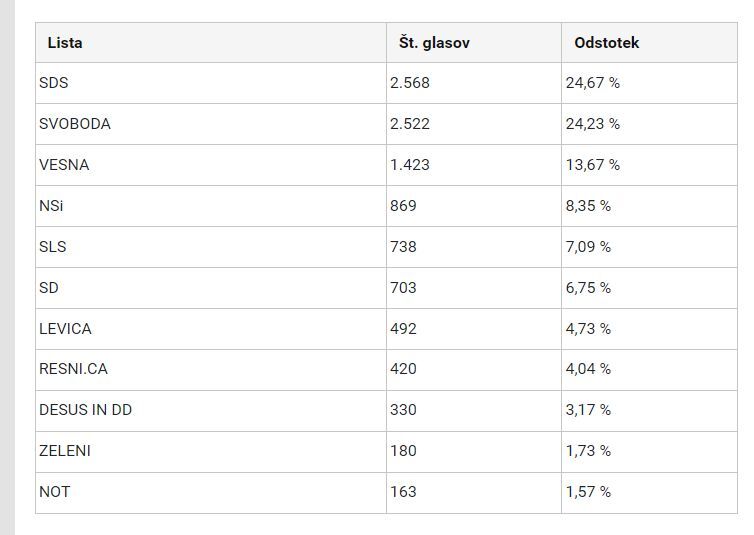The image size is (754, 535).
Task: Click the NSi list entry
Action: (x=51, y=206)
